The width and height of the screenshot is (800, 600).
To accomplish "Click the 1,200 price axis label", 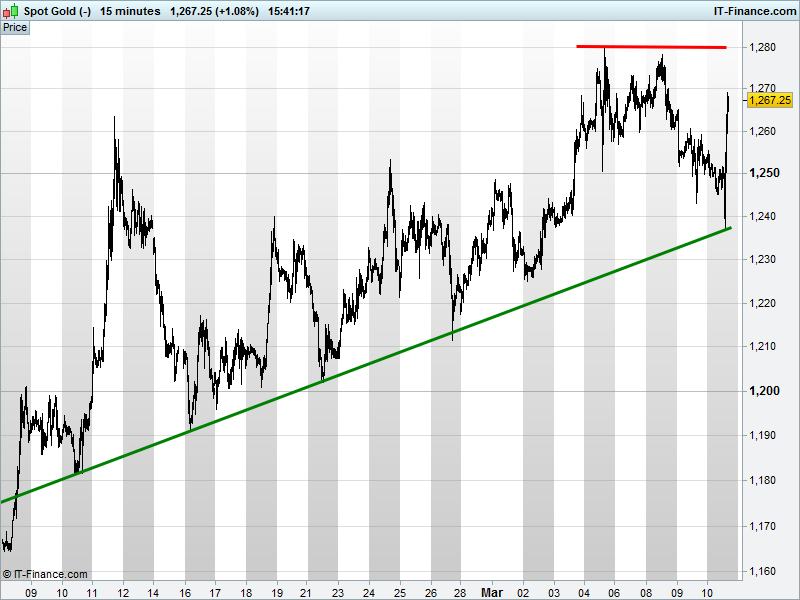I will [764, 391].
